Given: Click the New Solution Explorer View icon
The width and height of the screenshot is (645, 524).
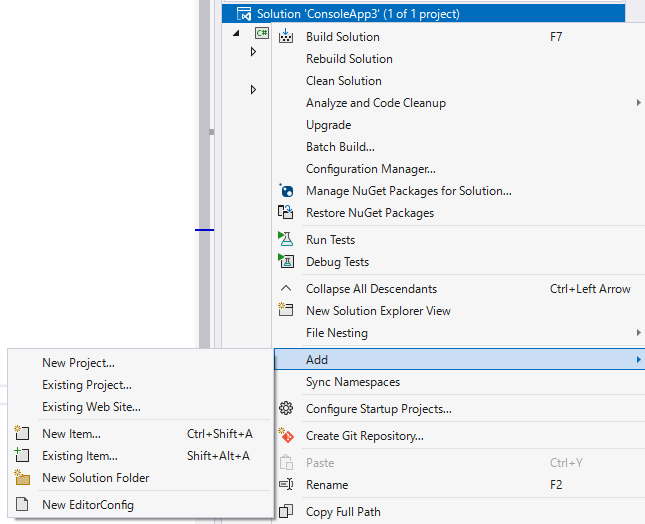Looking at the screenshot, I should tap(286, 310).
